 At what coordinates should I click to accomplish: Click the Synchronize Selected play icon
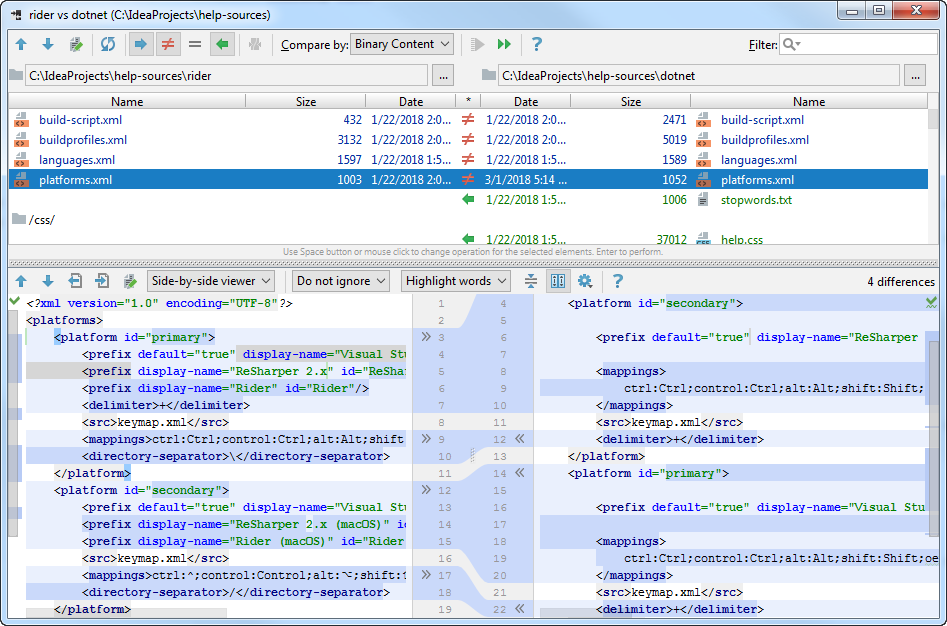(x=477, y=44)
